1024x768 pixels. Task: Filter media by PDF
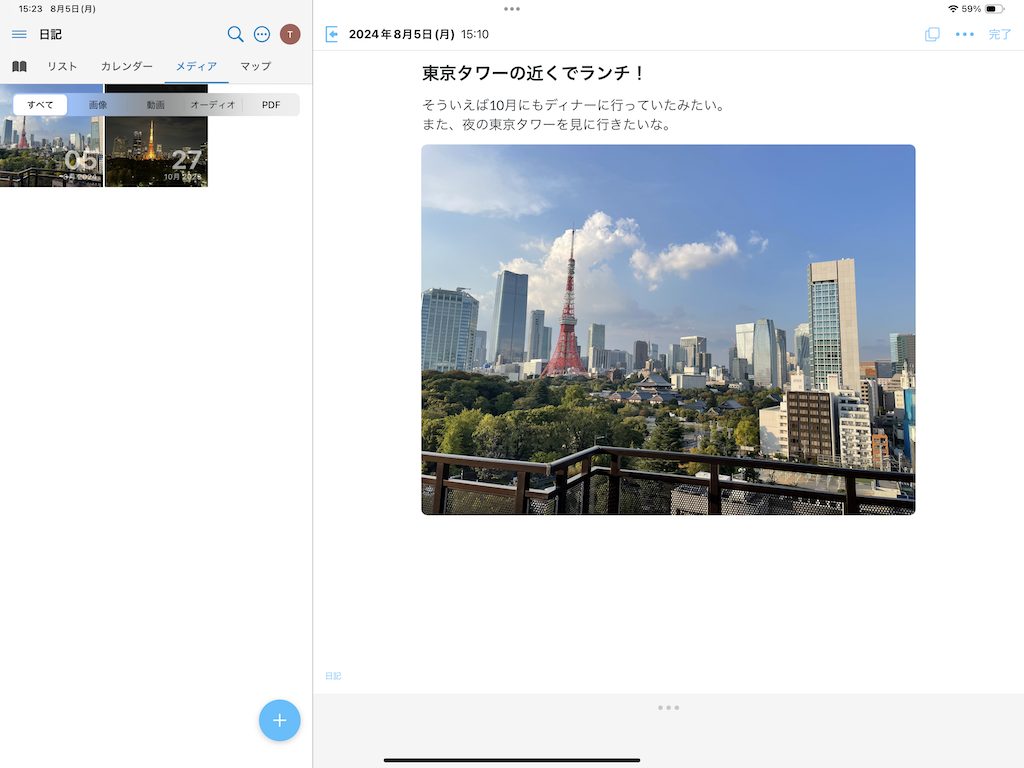coord(271,104)
